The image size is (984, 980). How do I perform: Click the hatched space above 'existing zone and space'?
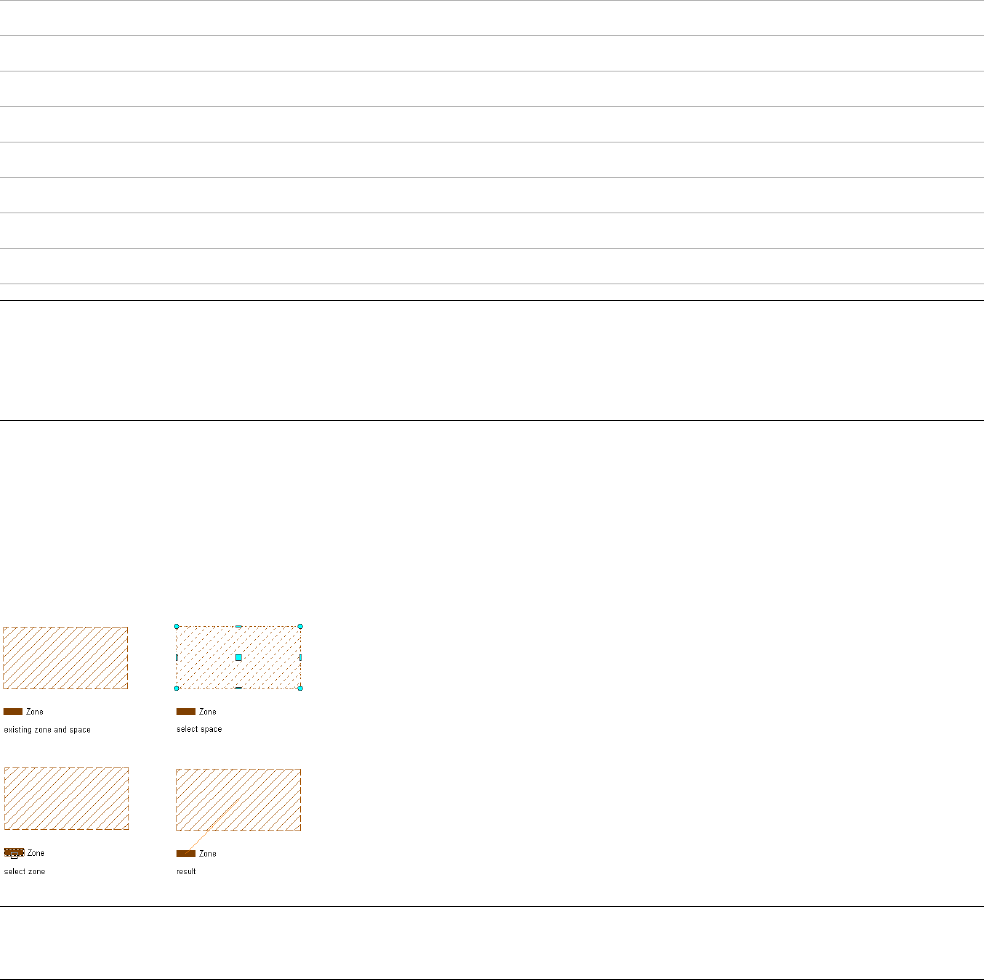(x=65, y=658)
